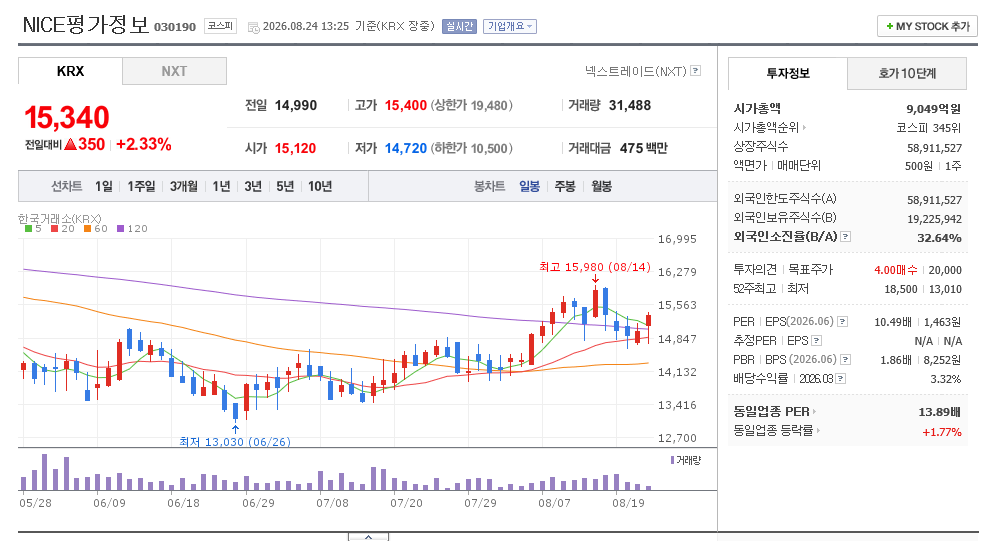
Task: Click the 거래량 volume legend marker
Action: click(x=672, y=460)
